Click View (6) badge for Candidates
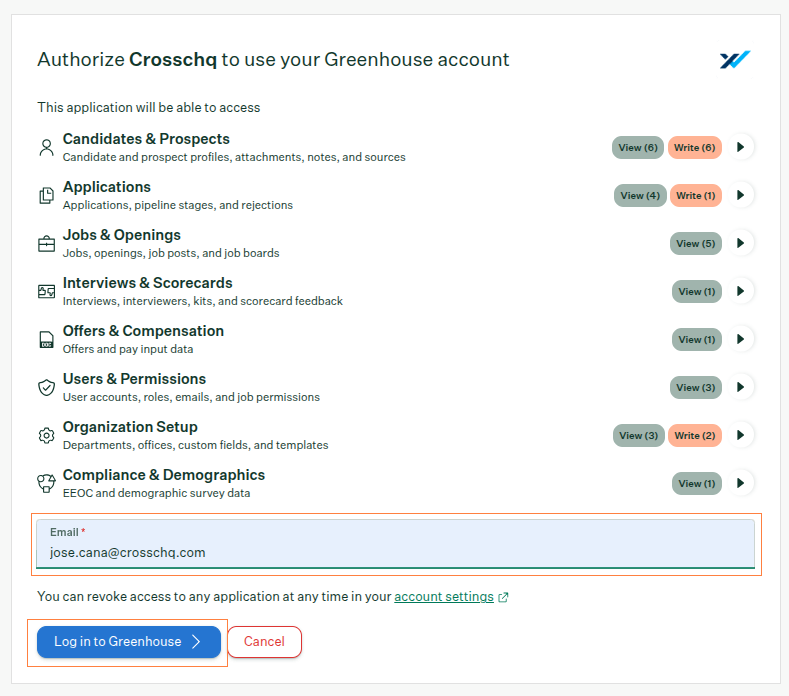 coord(638,147)
